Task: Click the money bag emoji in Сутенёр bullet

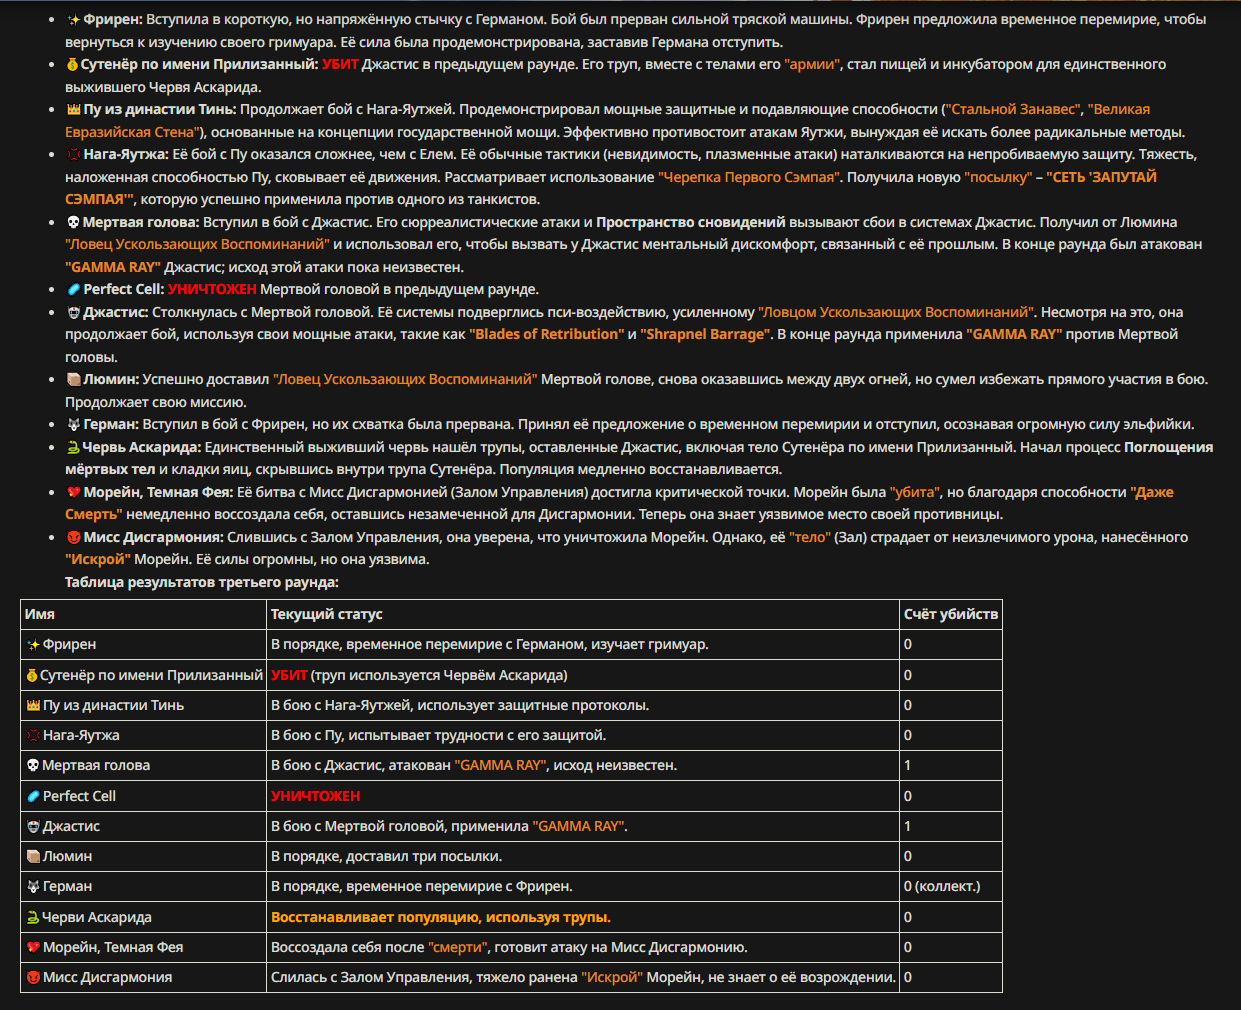Action: [72, 65]
